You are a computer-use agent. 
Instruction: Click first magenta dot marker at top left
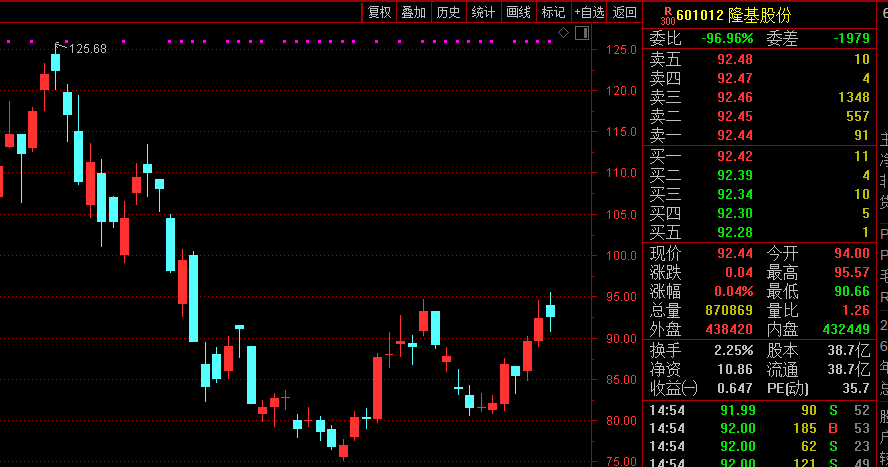(7, 41)
